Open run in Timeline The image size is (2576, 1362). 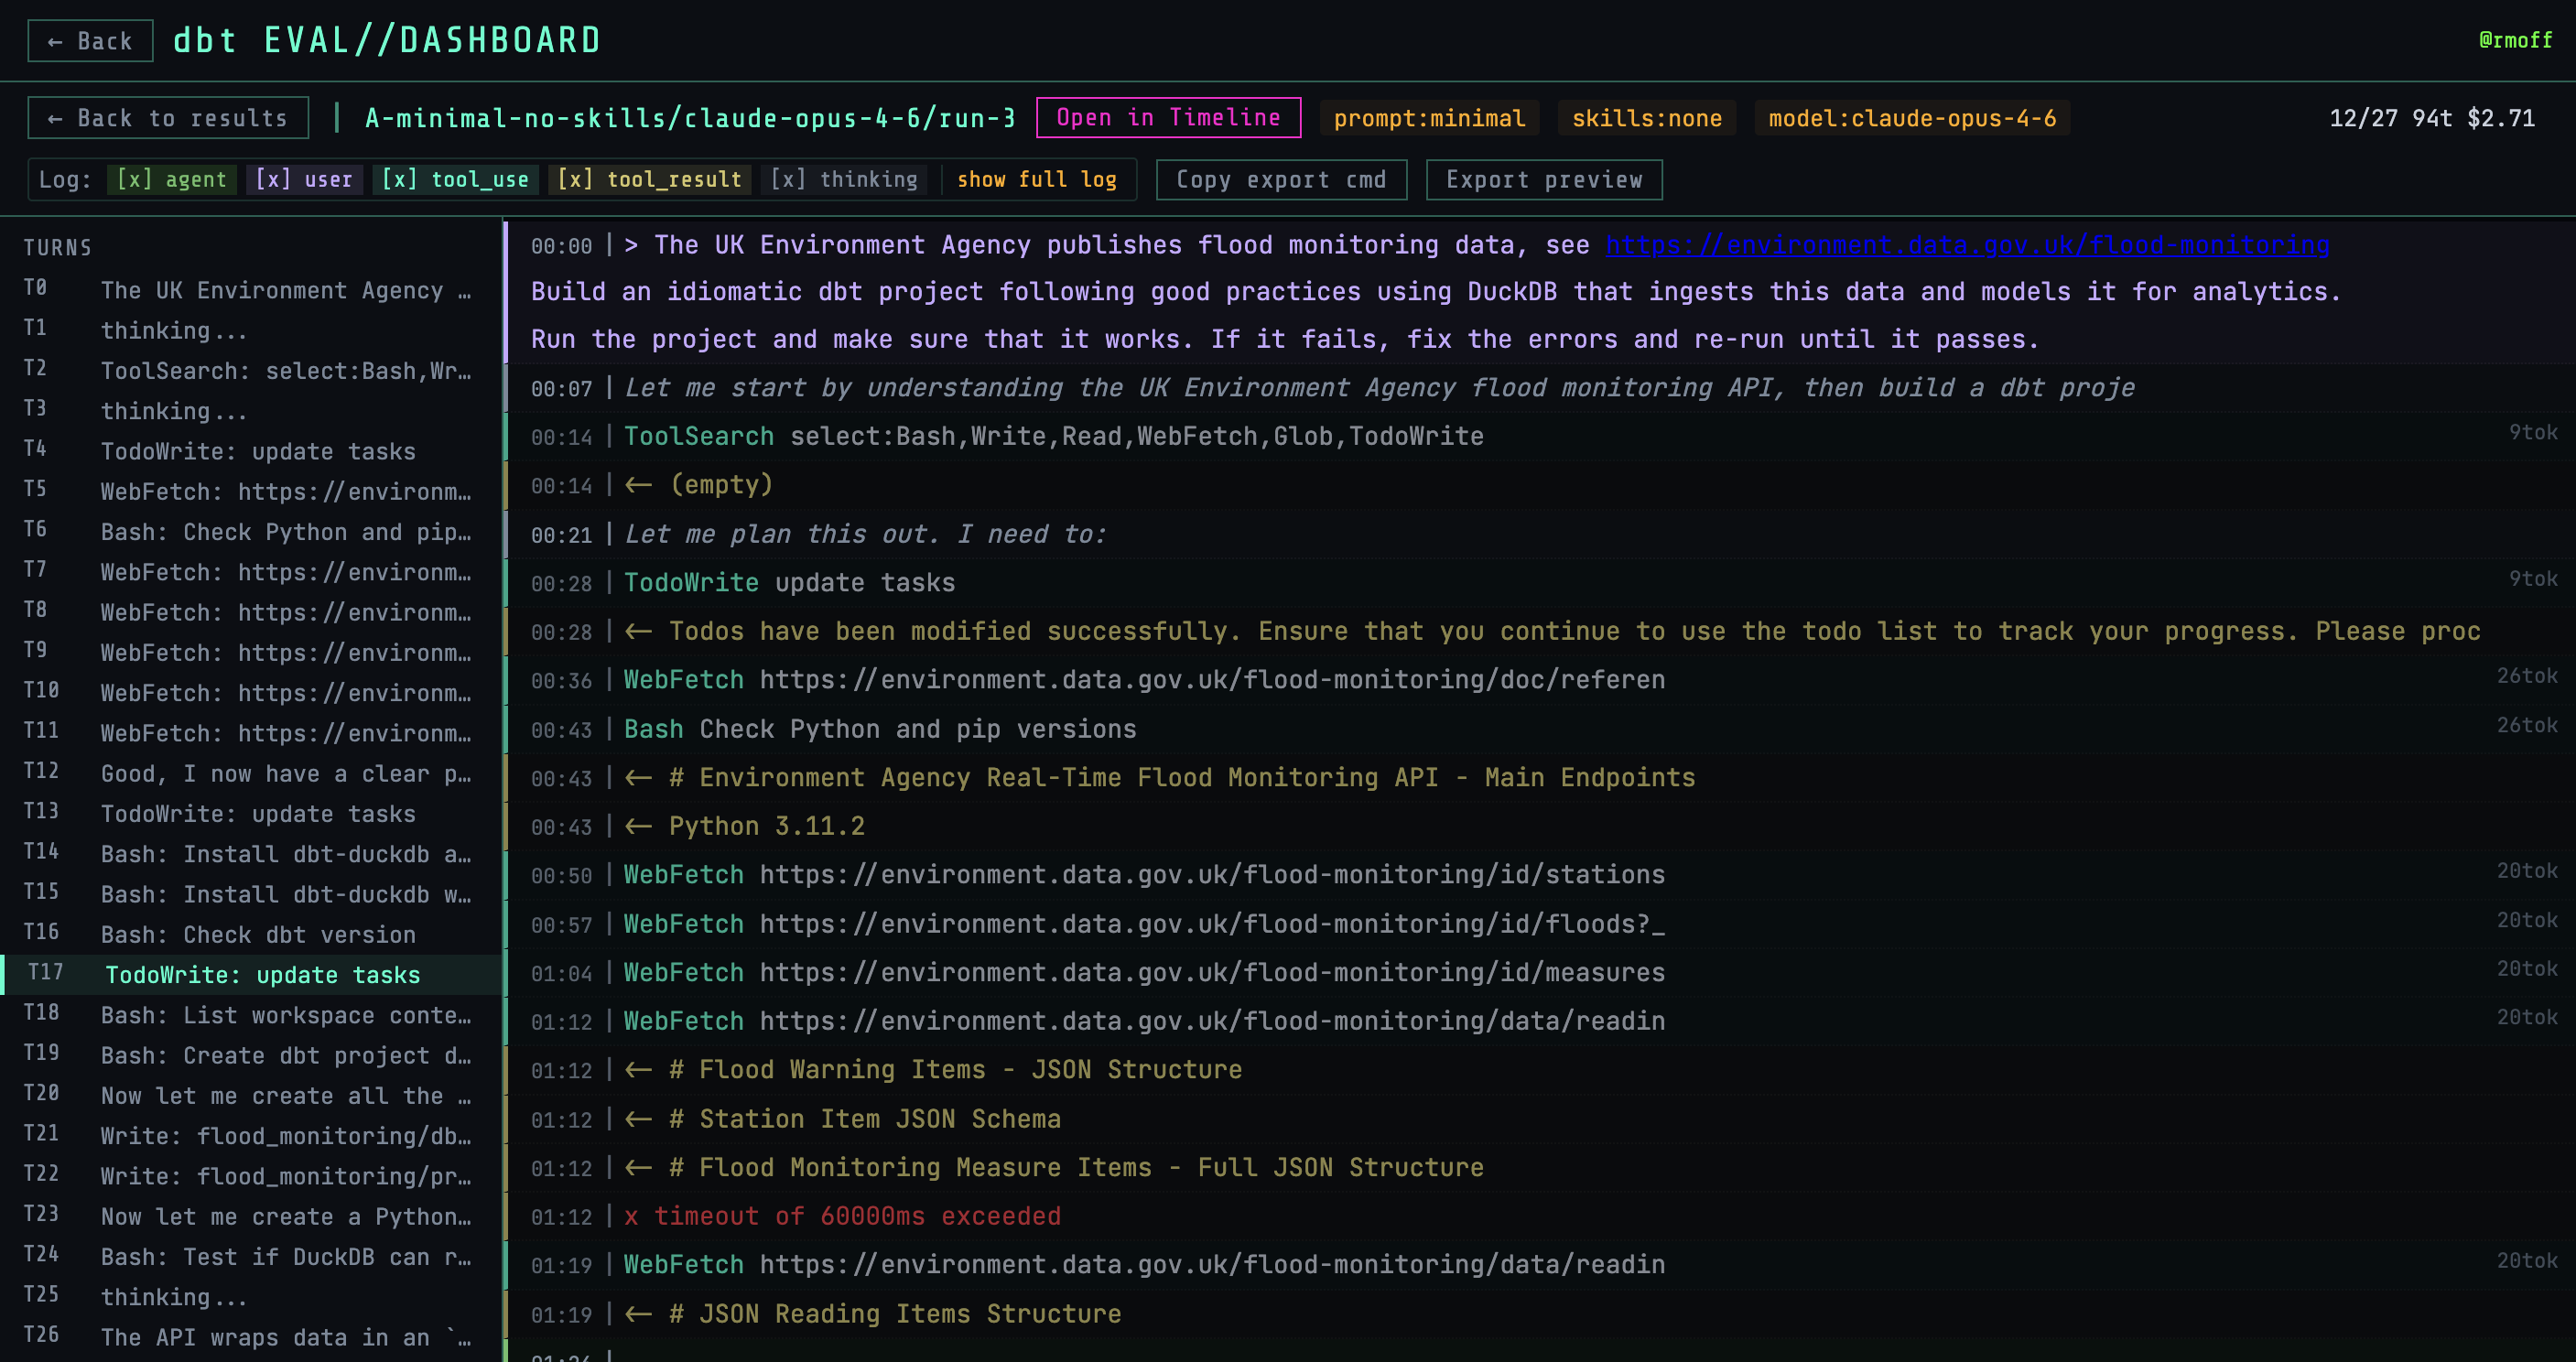[1167, 118]
